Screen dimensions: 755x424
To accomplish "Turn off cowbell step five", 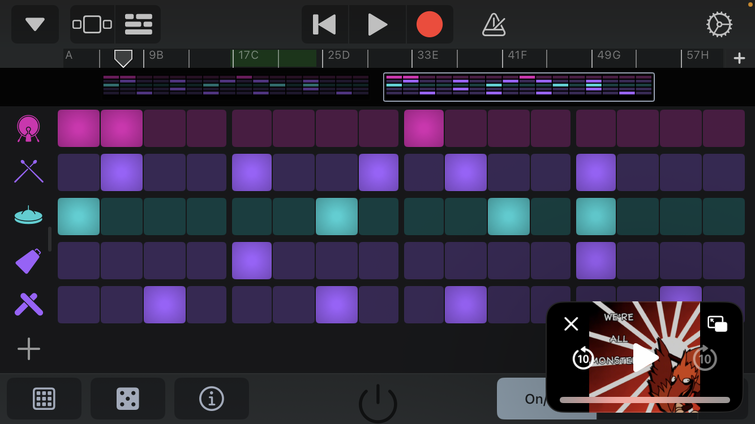I will (252, 261).
